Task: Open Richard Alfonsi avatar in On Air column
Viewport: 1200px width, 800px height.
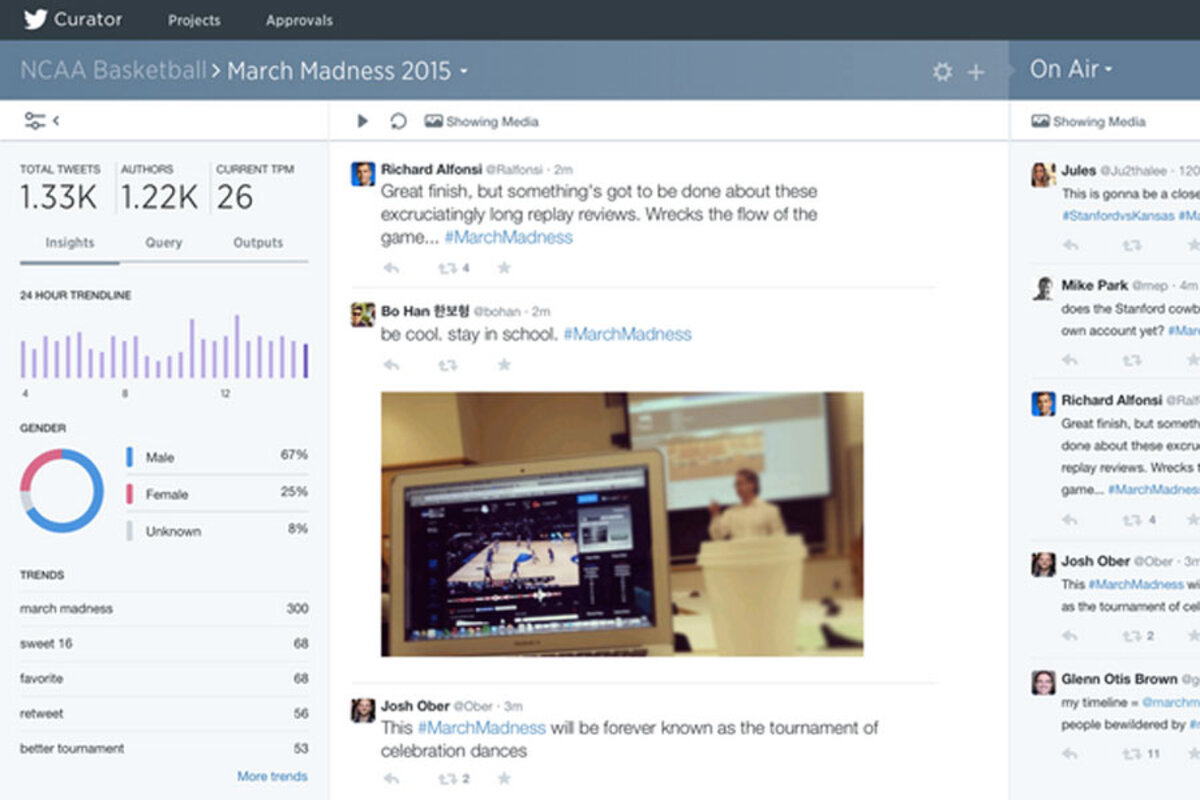Action: [1043, 404]
